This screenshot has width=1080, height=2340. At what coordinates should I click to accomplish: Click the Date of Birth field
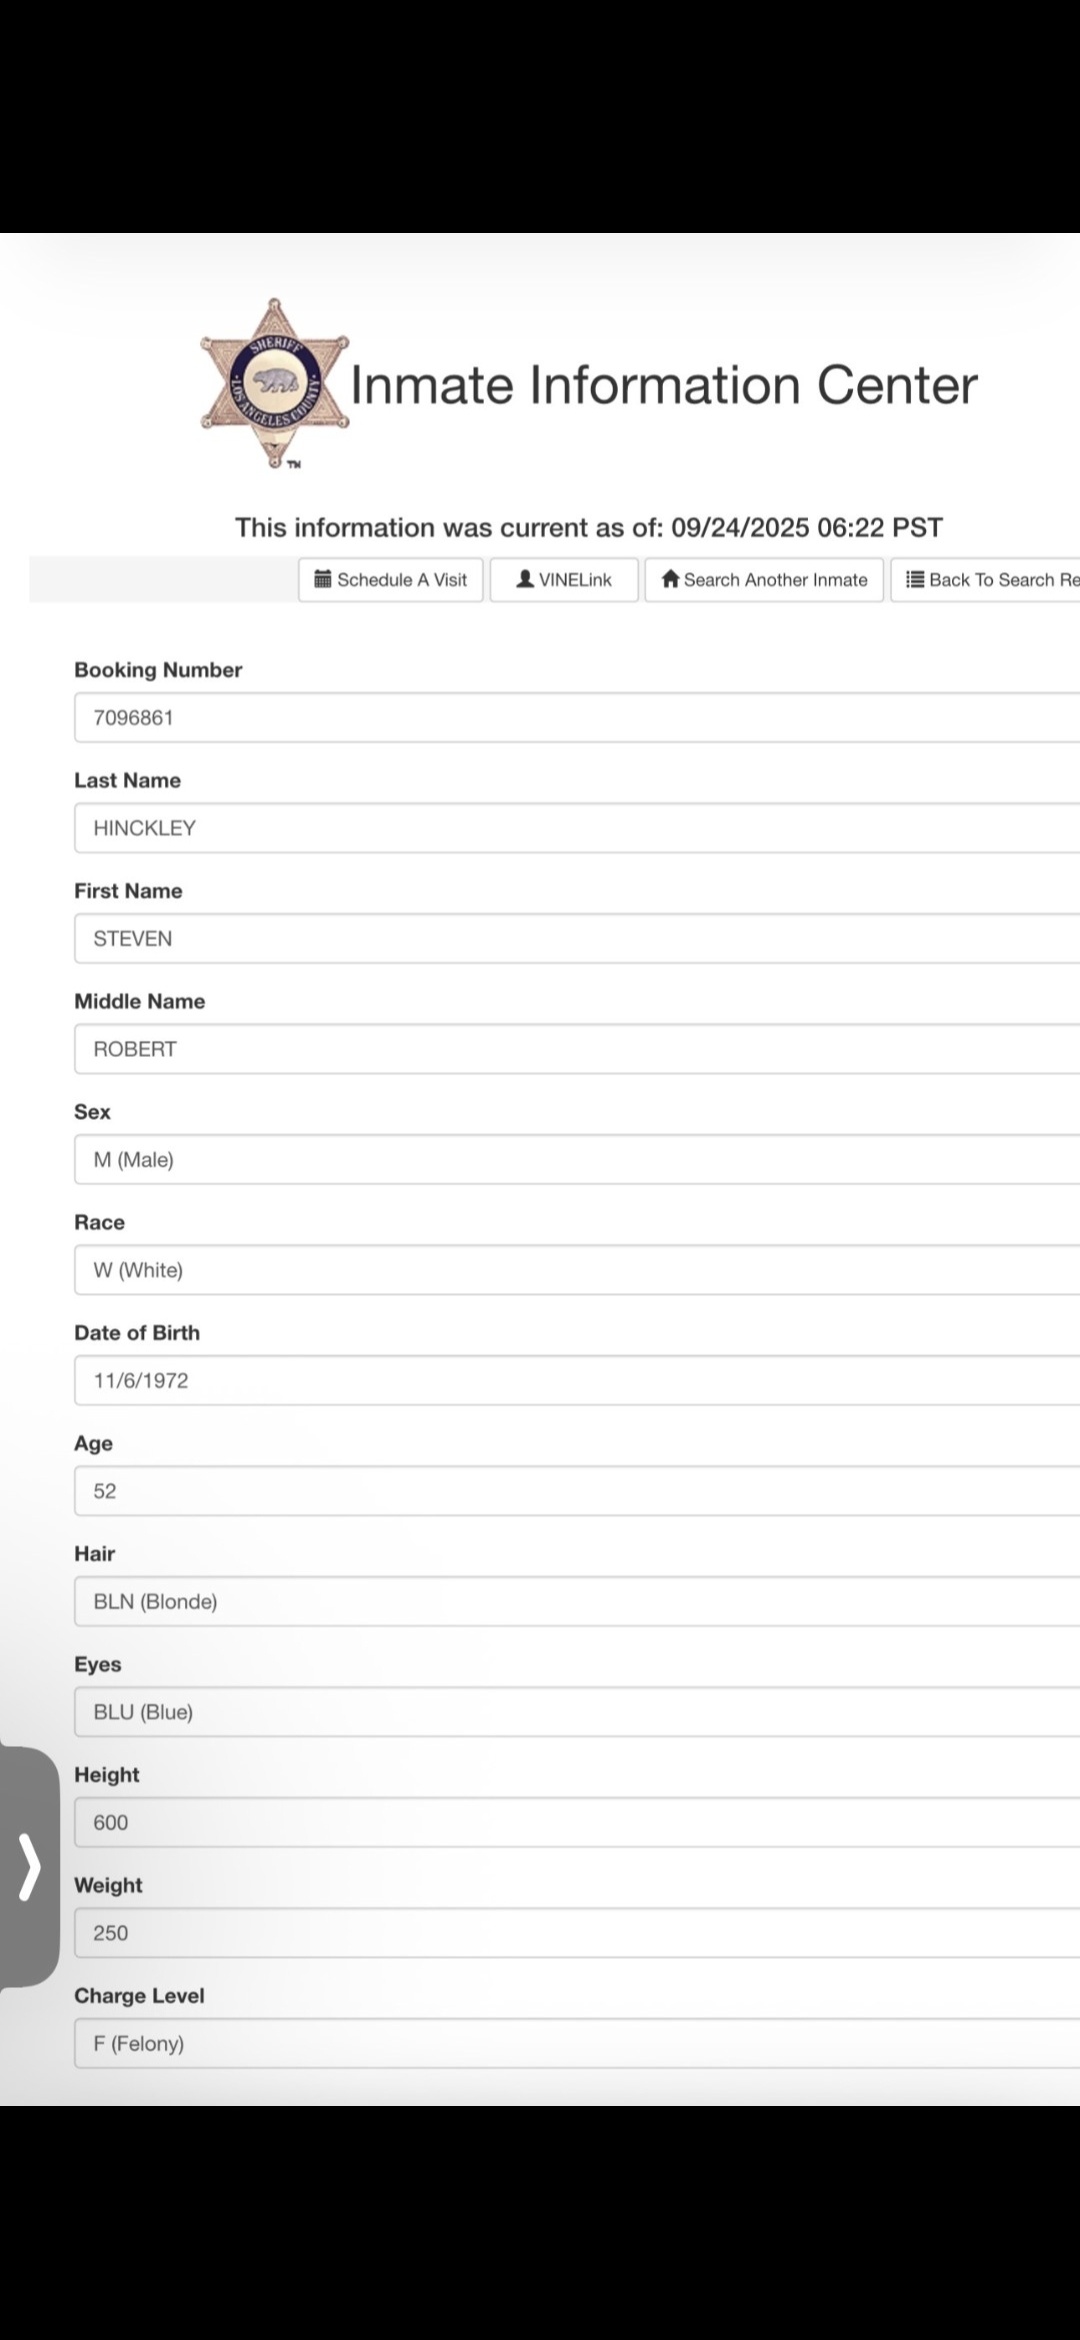tap(577, 1380)
